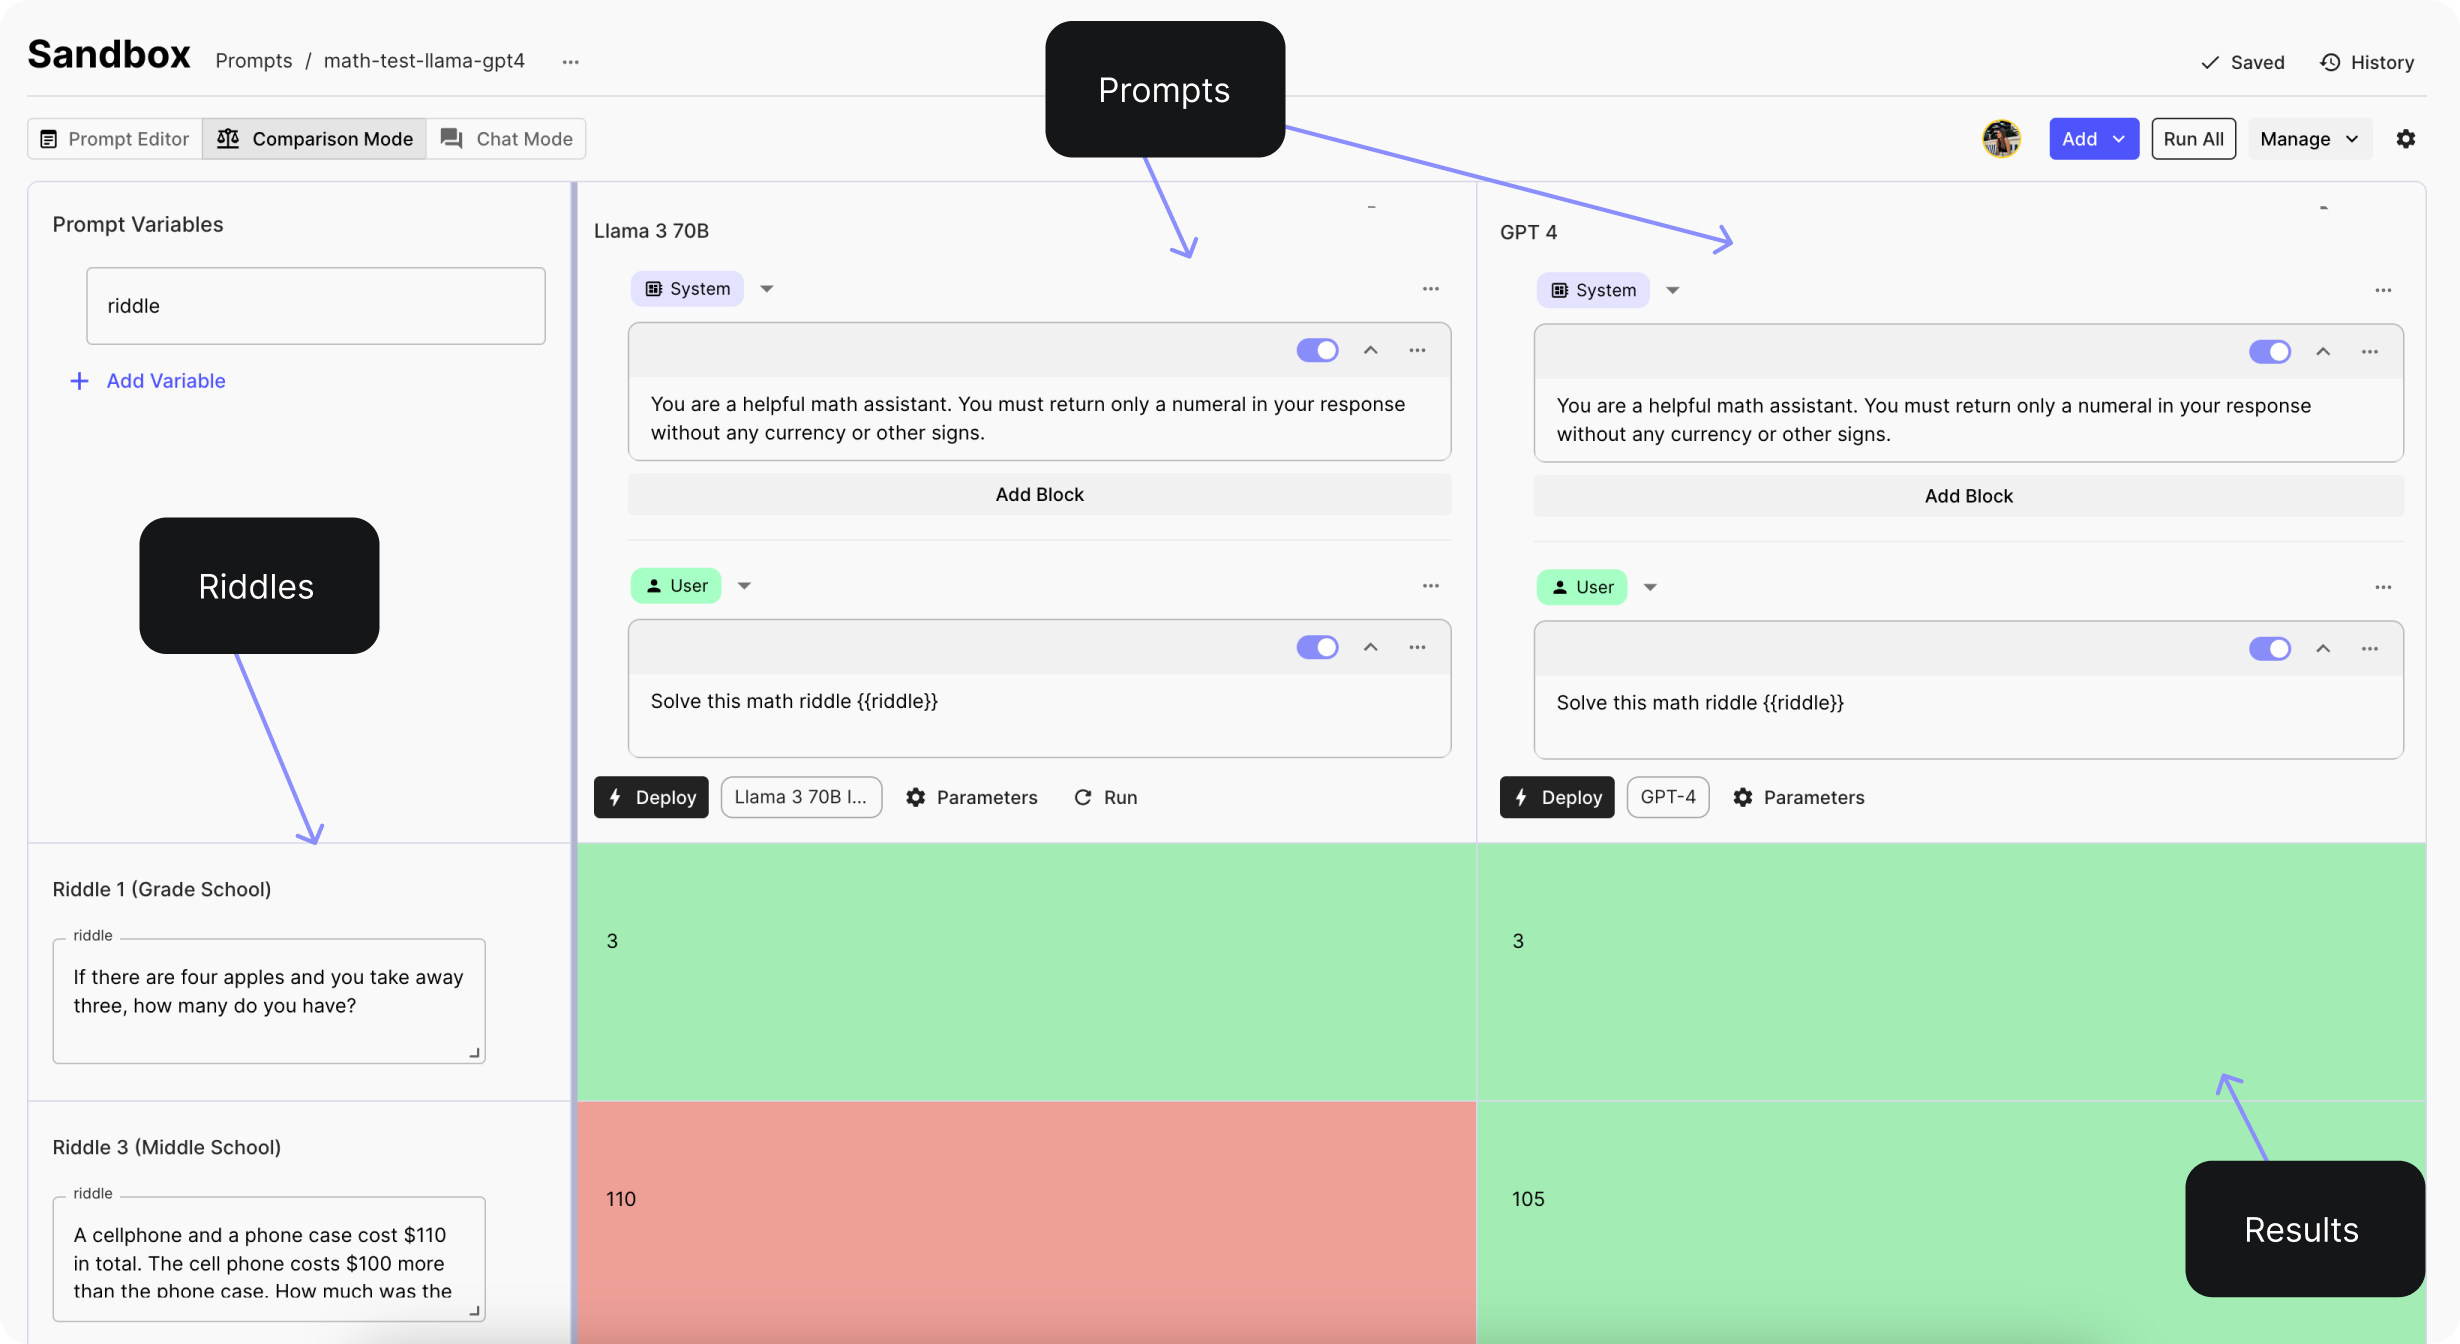The width and height of the screenshot is (2460, 1344).
Task: Toggle the Llama User message block switch
Action: click(x=1317, y=647)
